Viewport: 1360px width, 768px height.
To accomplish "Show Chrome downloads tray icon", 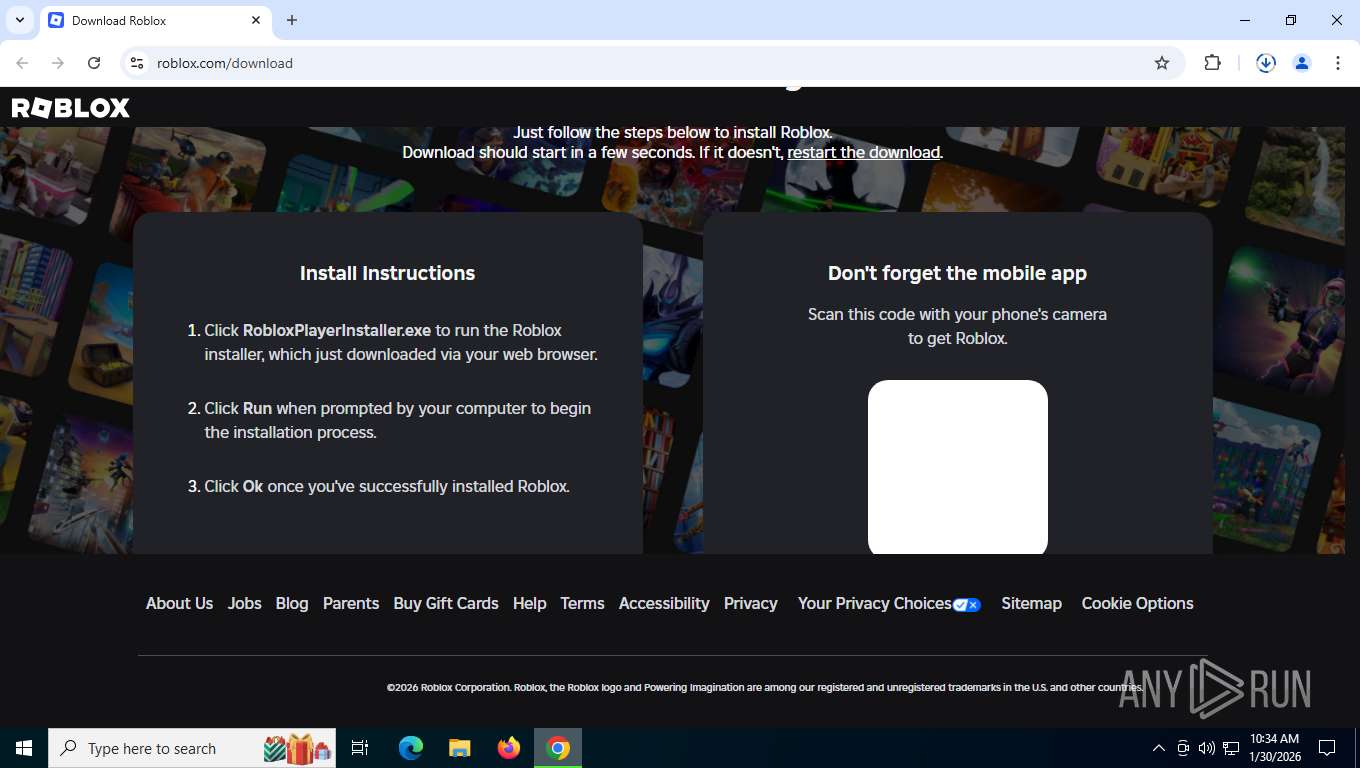I will (x=1266, y=63).
